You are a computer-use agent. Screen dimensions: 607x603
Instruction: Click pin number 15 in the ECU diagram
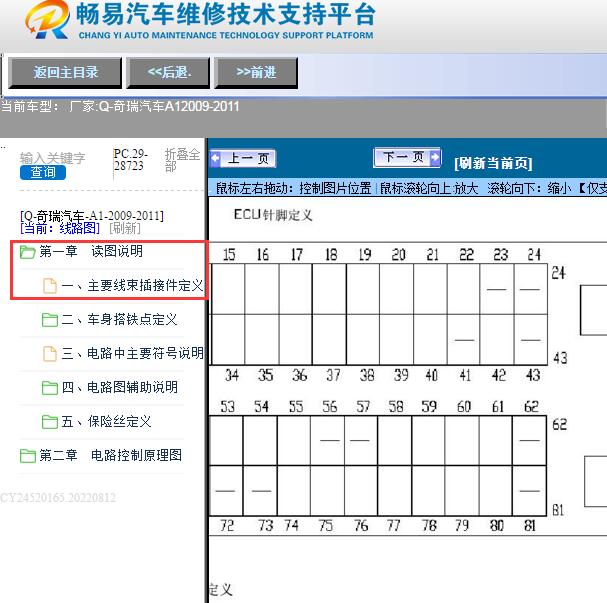229,254
